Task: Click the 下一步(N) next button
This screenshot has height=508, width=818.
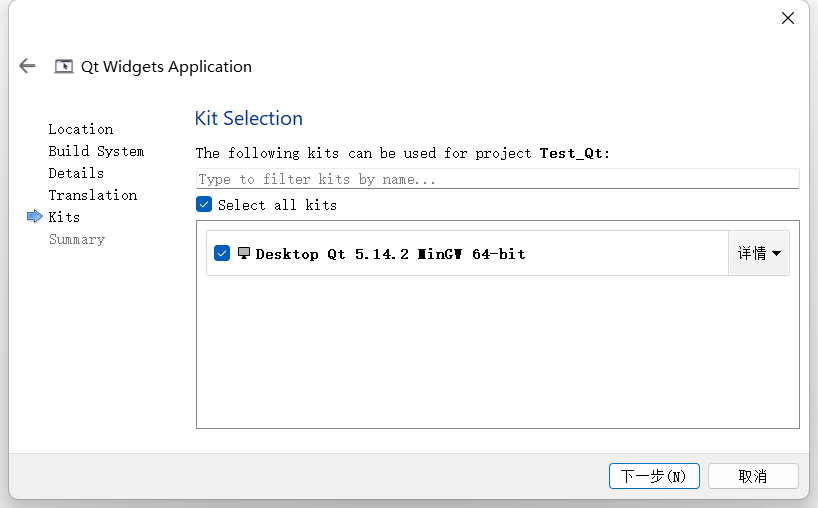Action: 654,476
